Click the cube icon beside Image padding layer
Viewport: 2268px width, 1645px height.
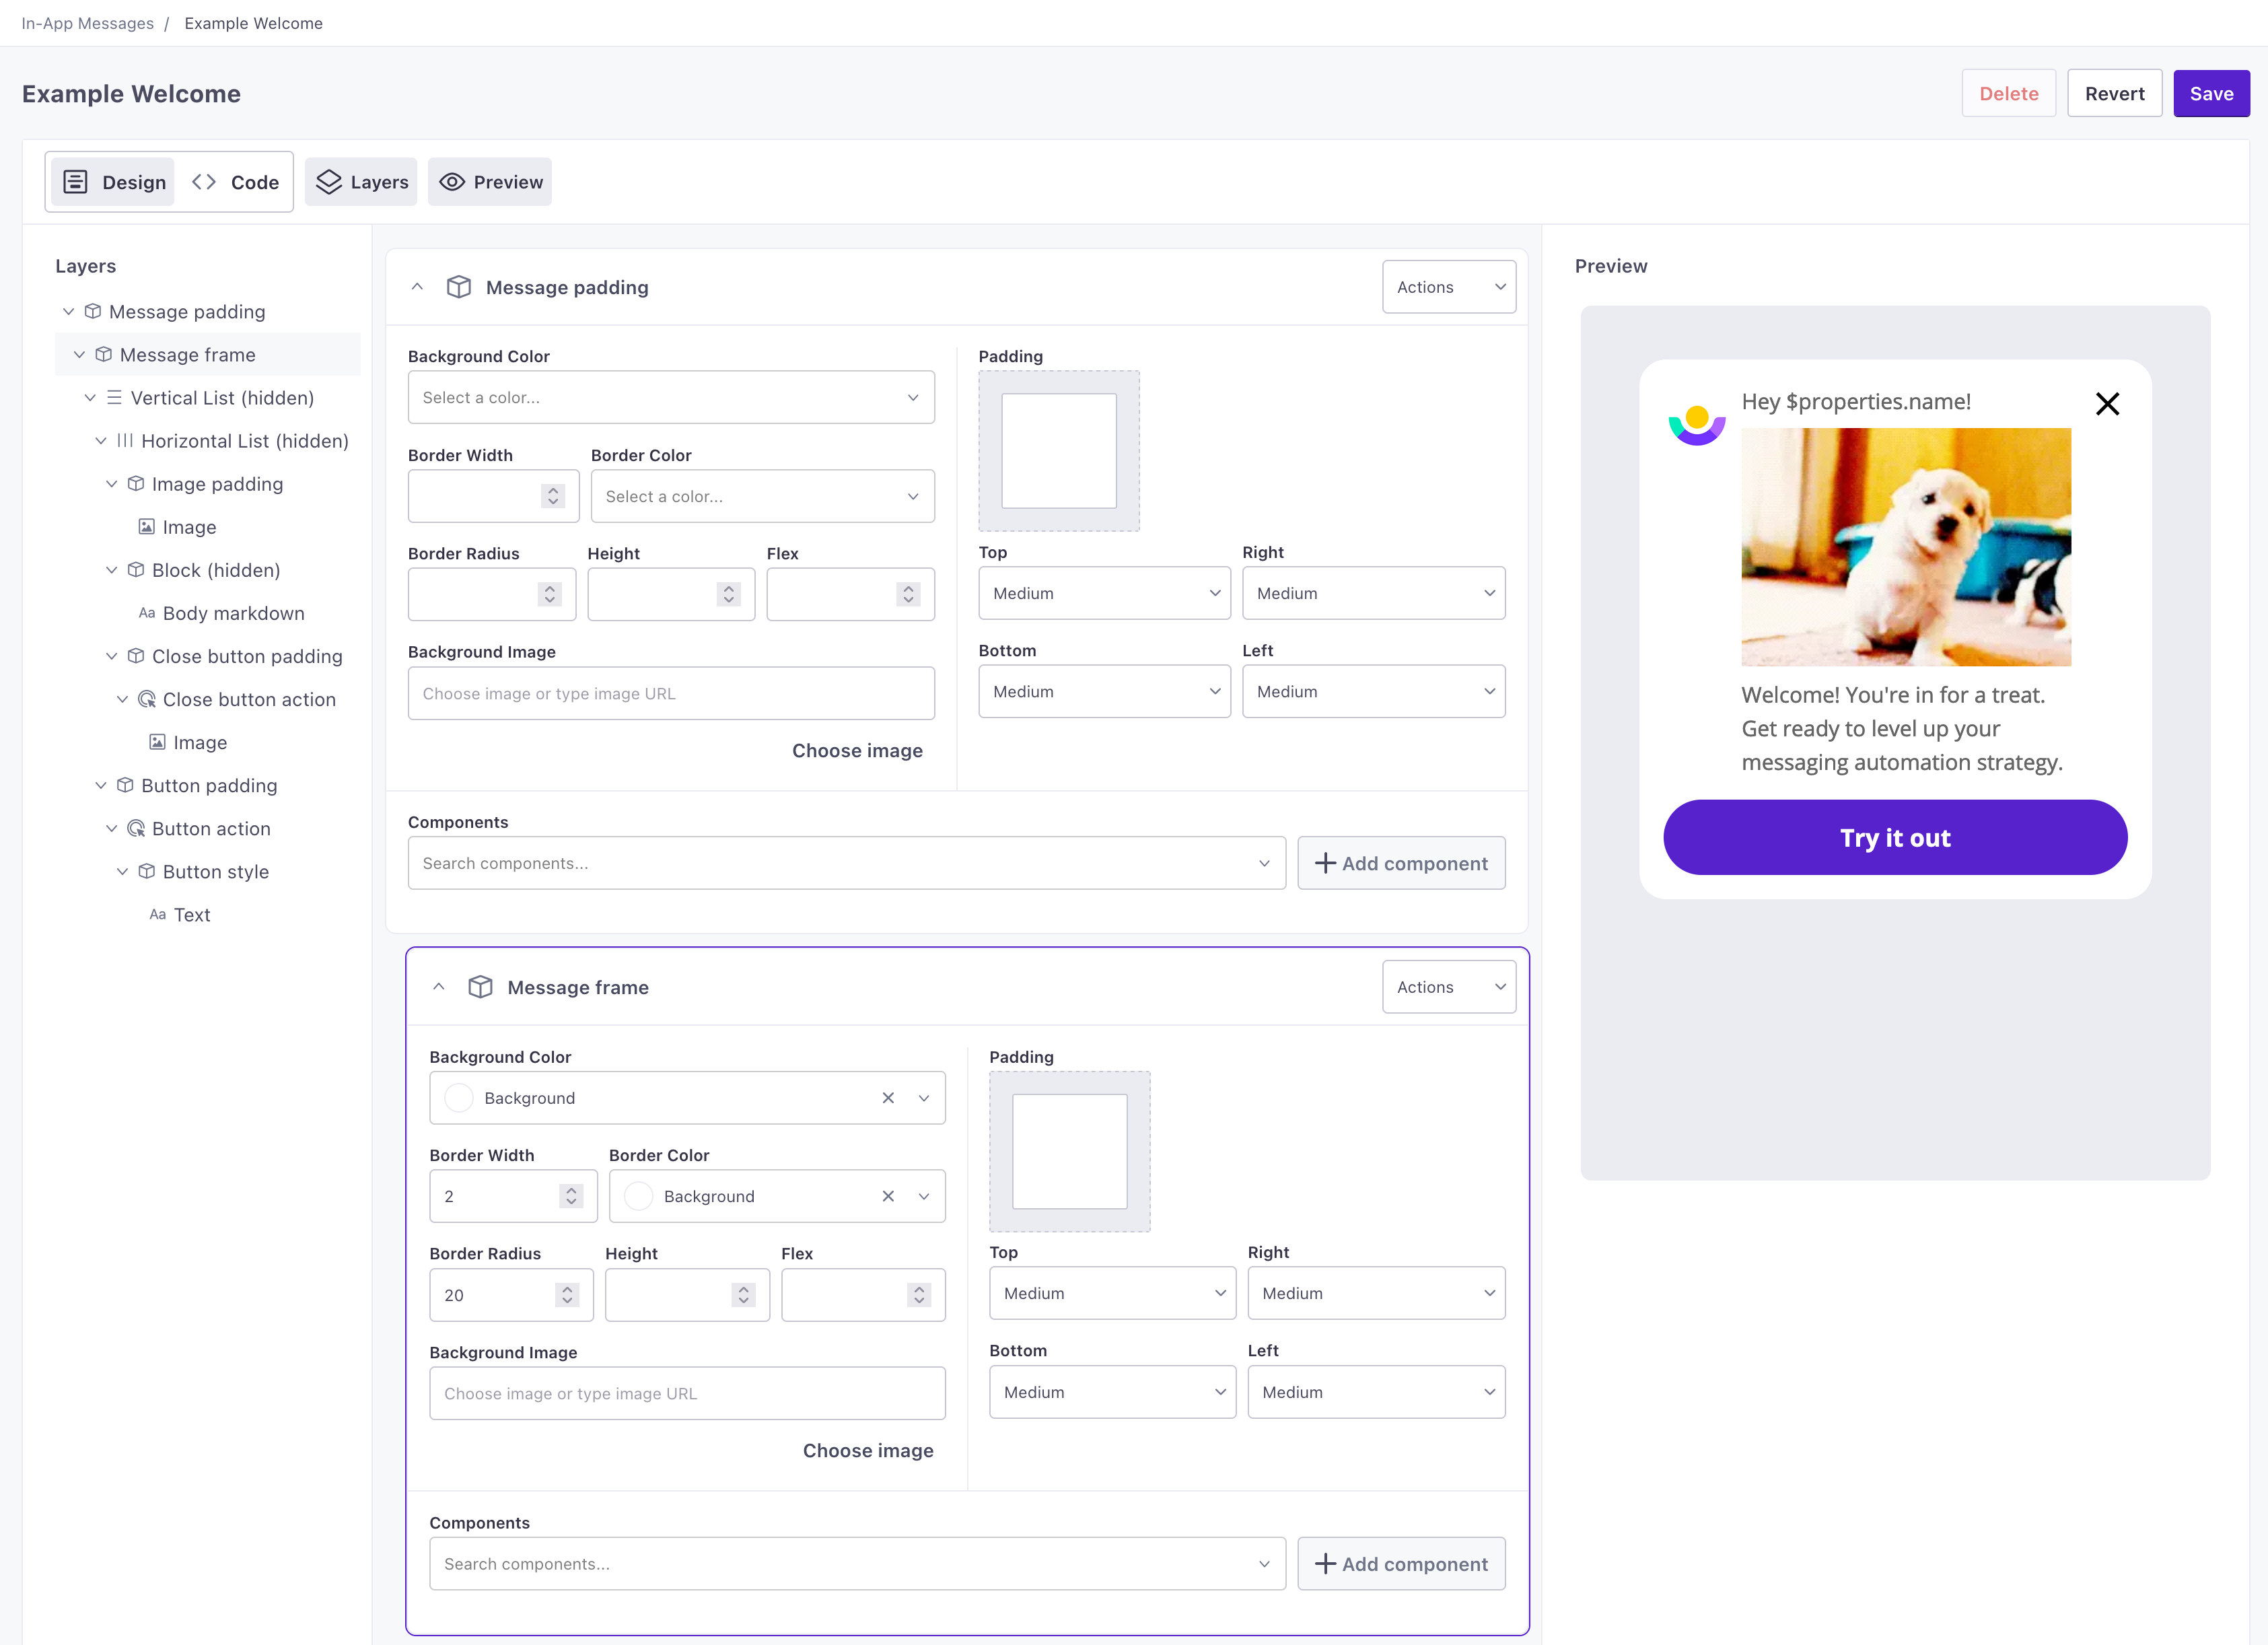136,483
